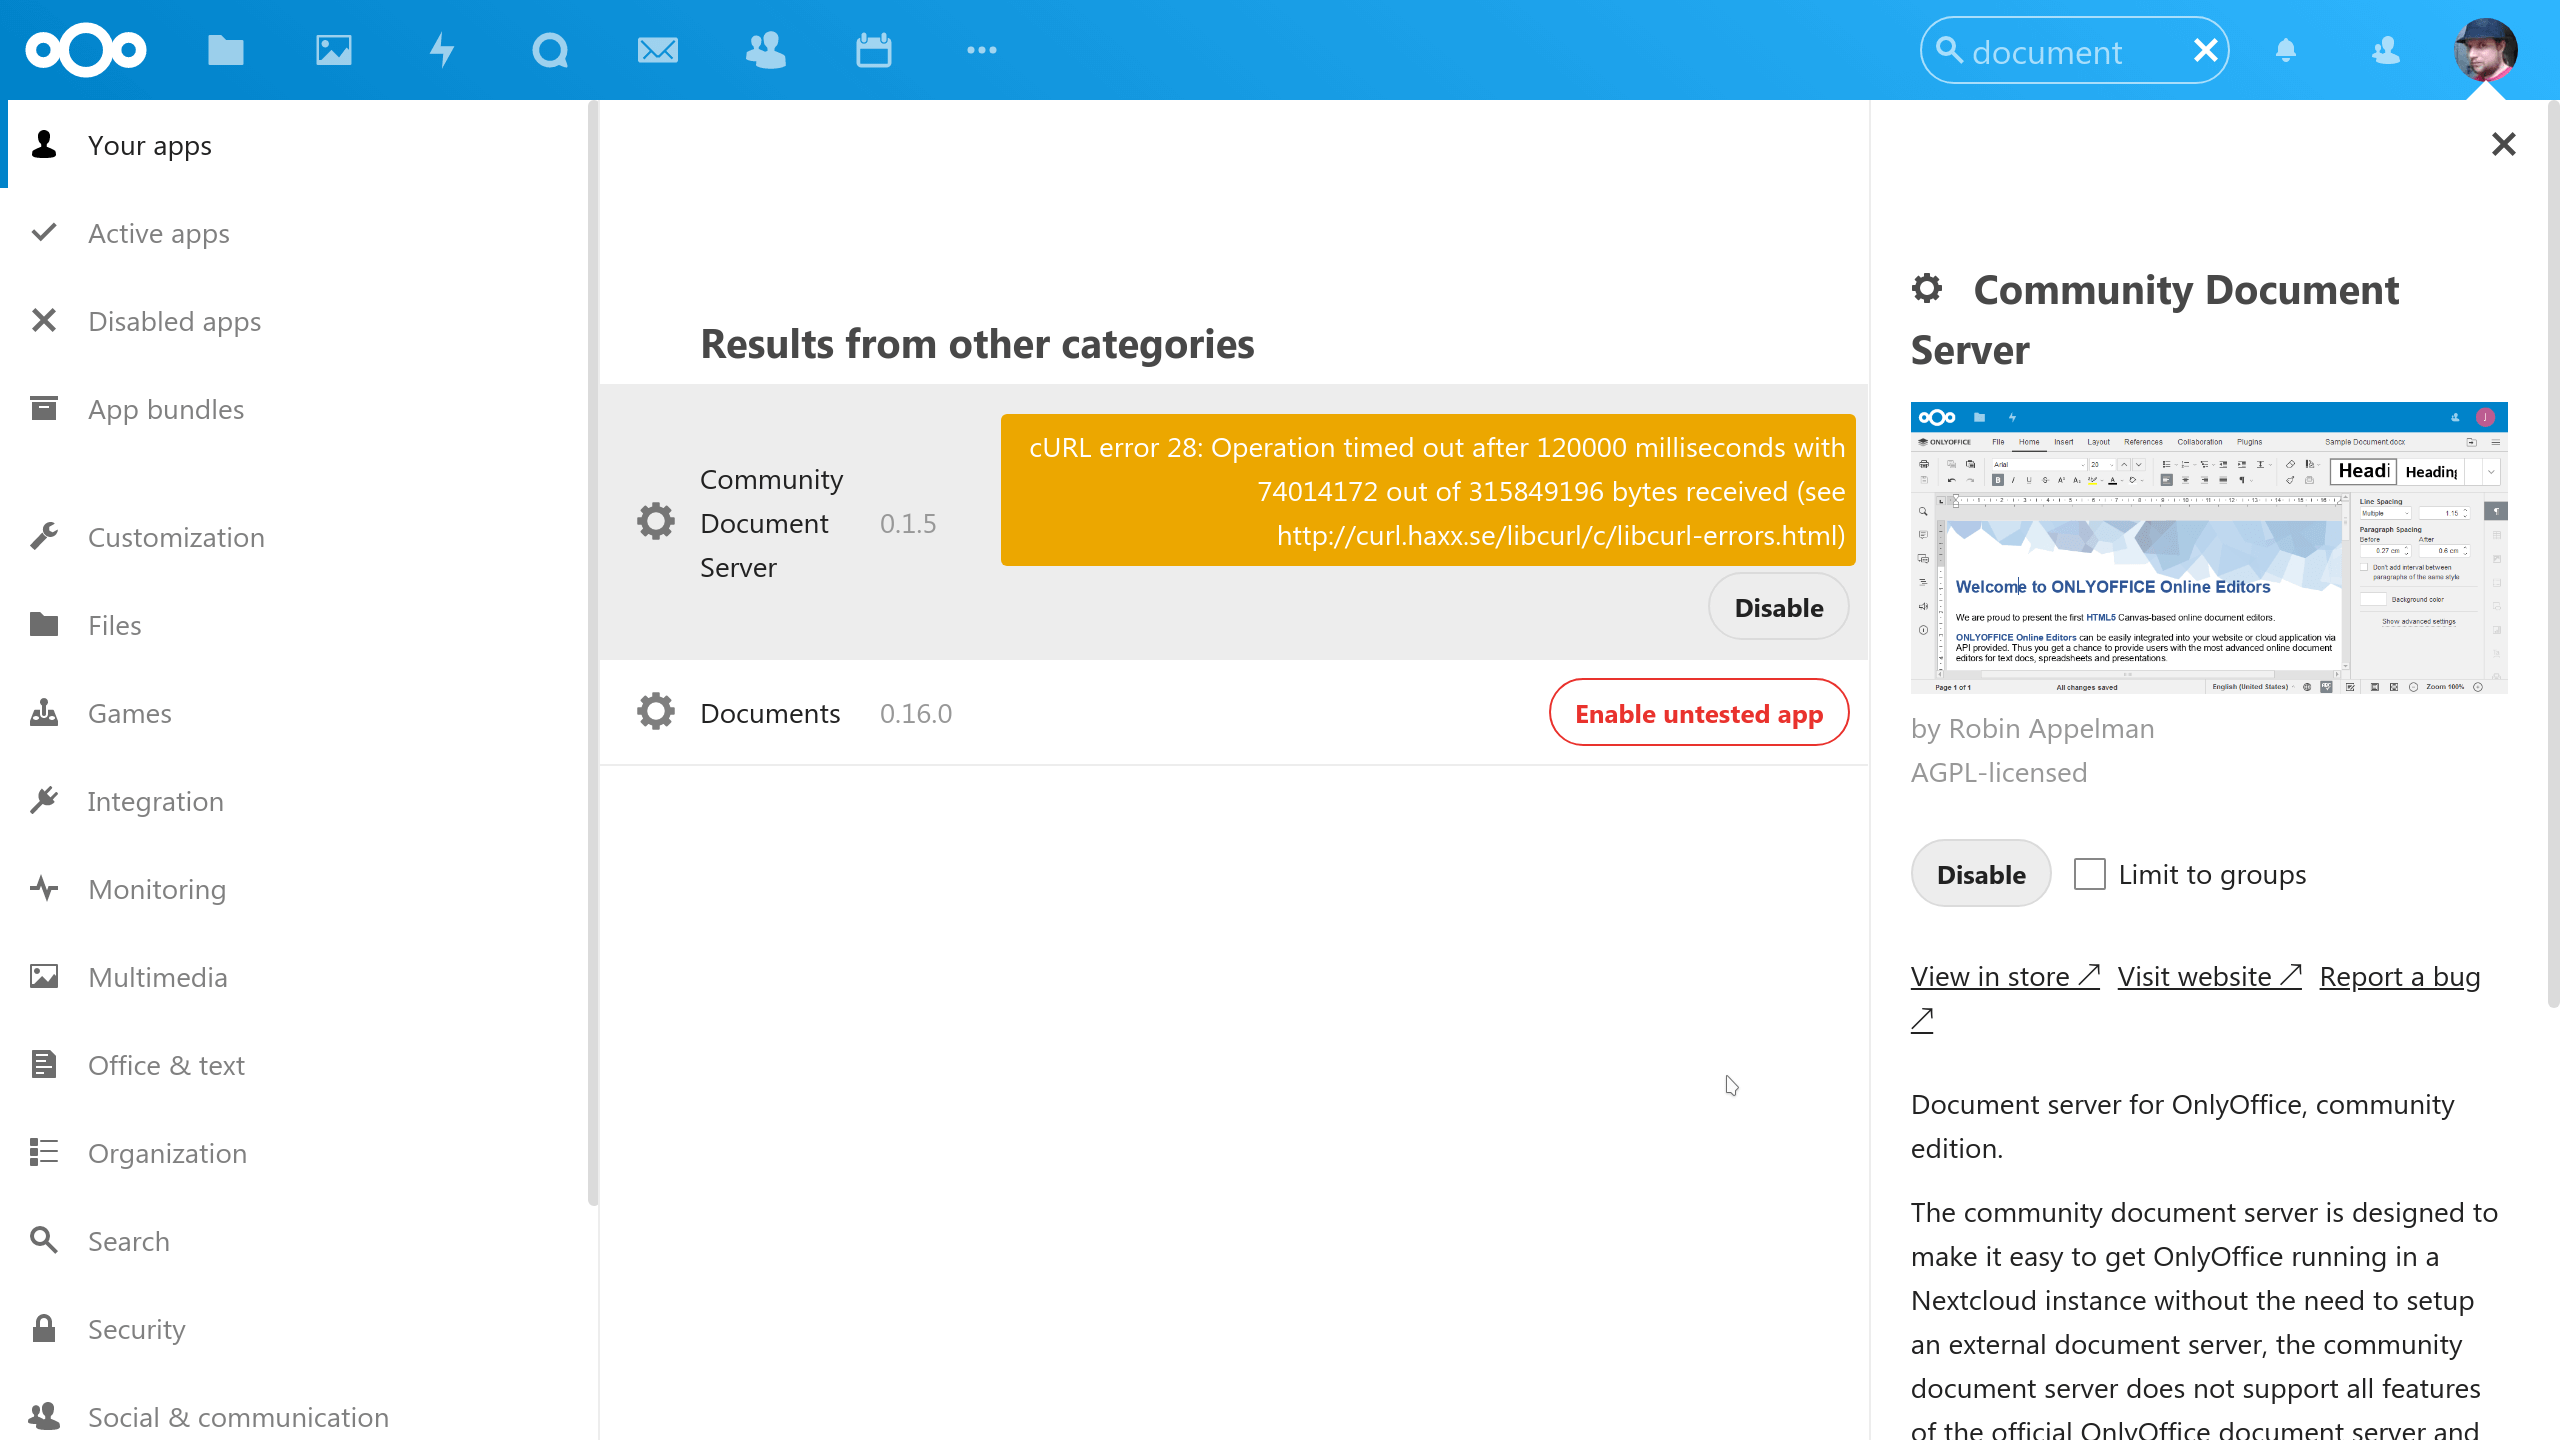Open the Files app icon in header
The image size is (2560, 1440).
pyautogui.click(x=226, y=50)
